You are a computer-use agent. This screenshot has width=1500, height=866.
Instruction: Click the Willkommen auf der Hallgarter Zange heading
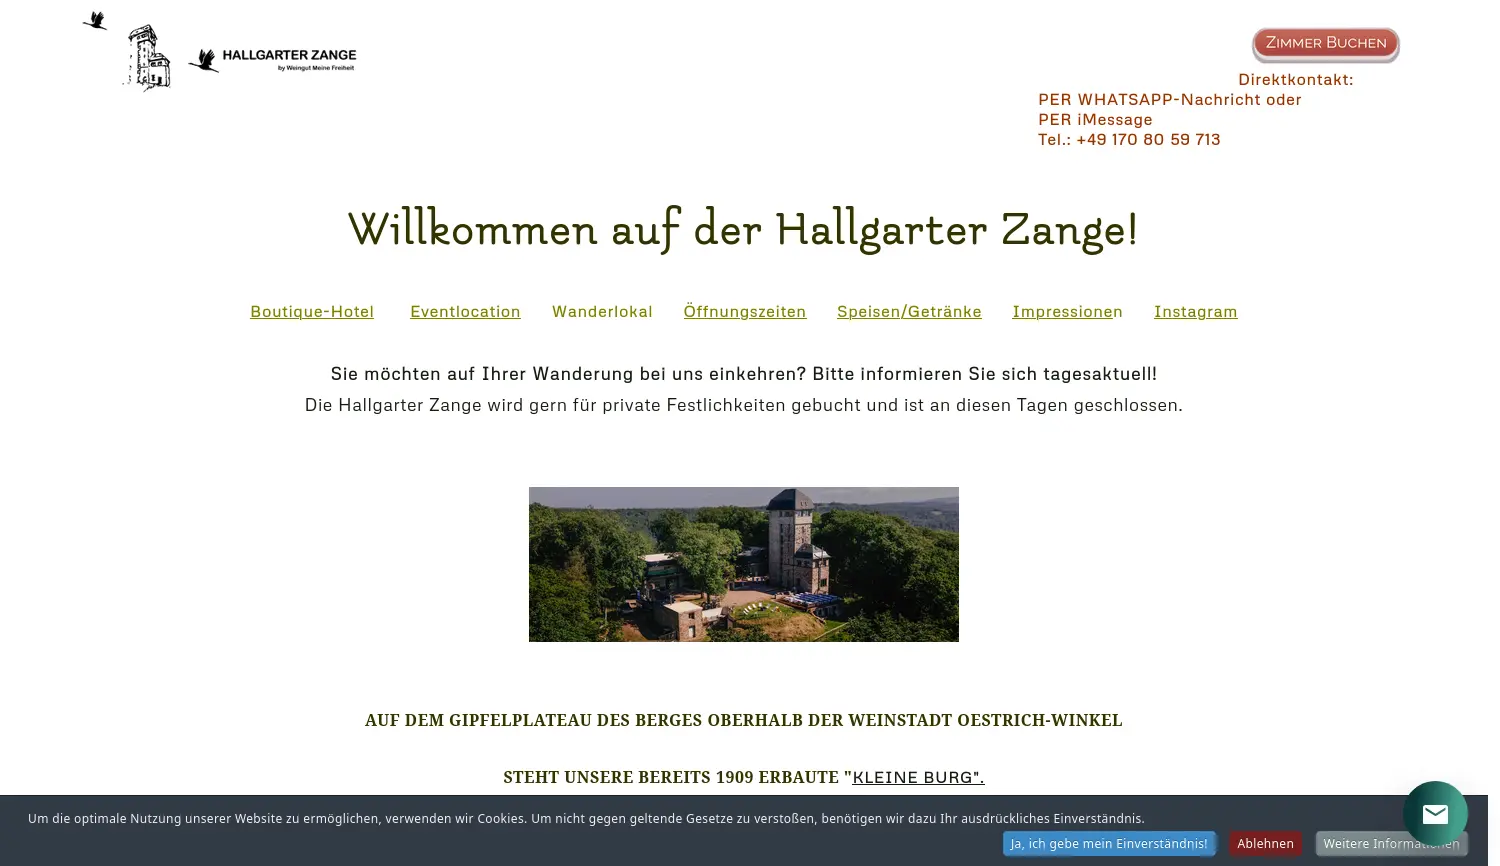(x=742, y=230)
